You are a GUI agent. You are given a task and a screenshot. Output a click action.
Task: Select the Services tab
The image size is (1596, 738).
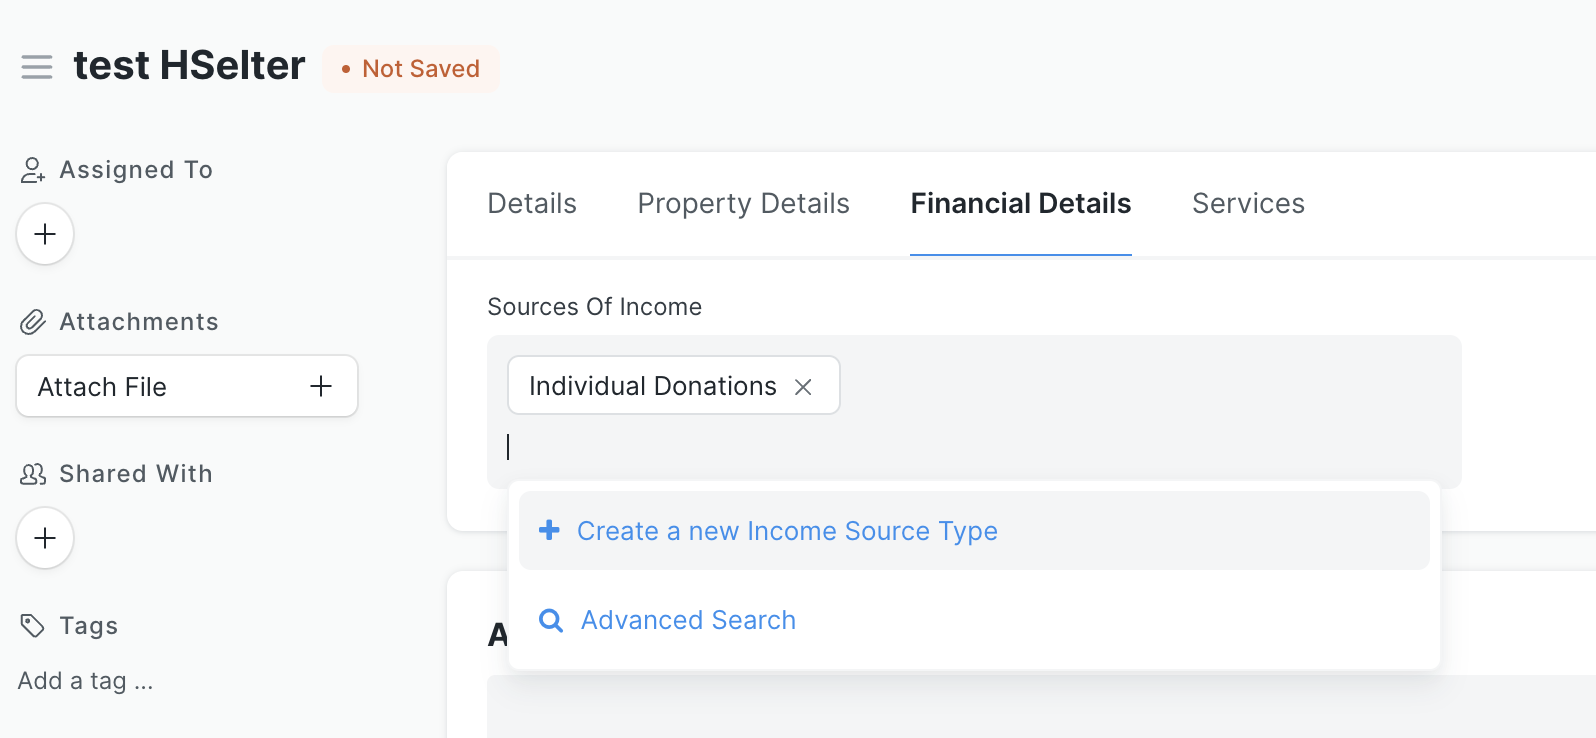[x=1247, y=203]
